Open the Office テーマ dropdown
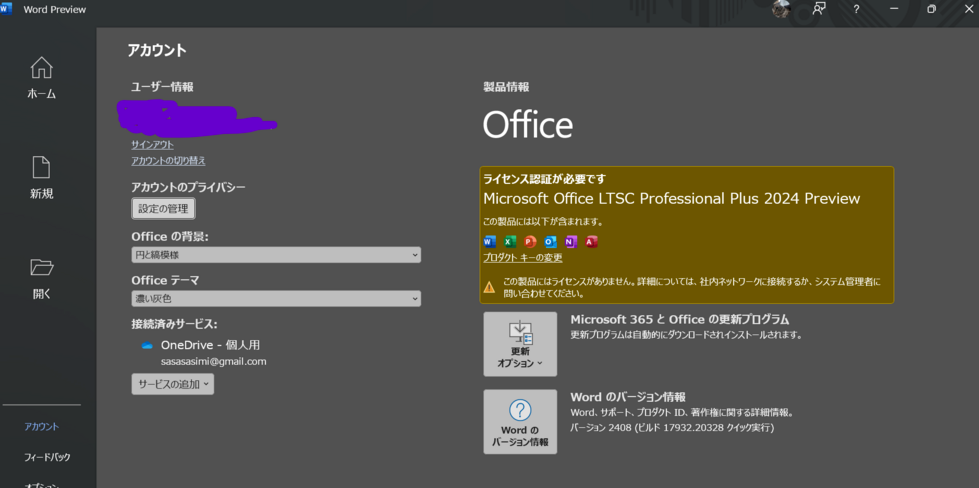 coord(276,299)
